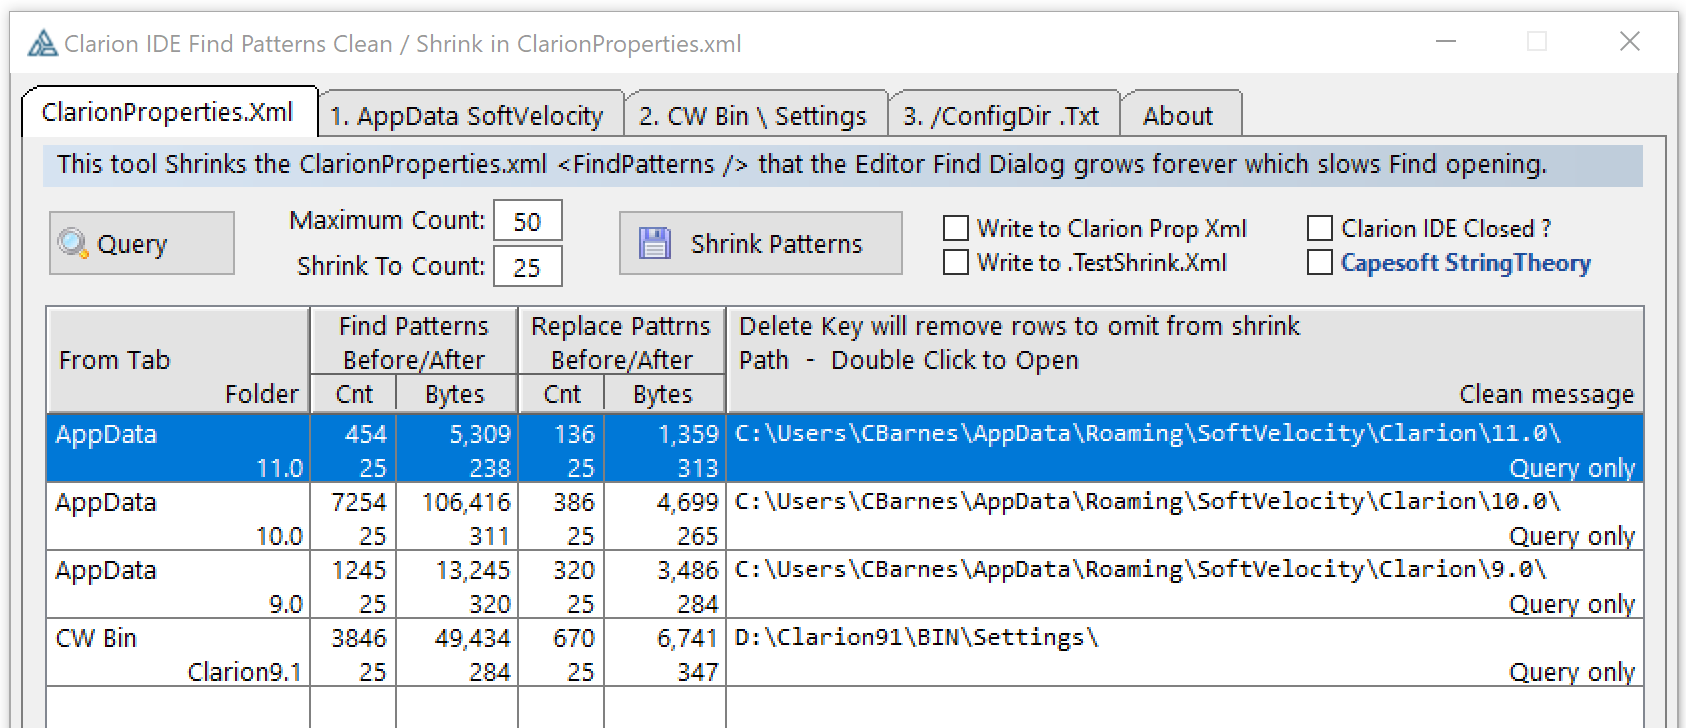This screenshot has width=1686, height=728.
Task: Open the 2. CW Bin \ Settings tab
Action: [x=753, y=116]
